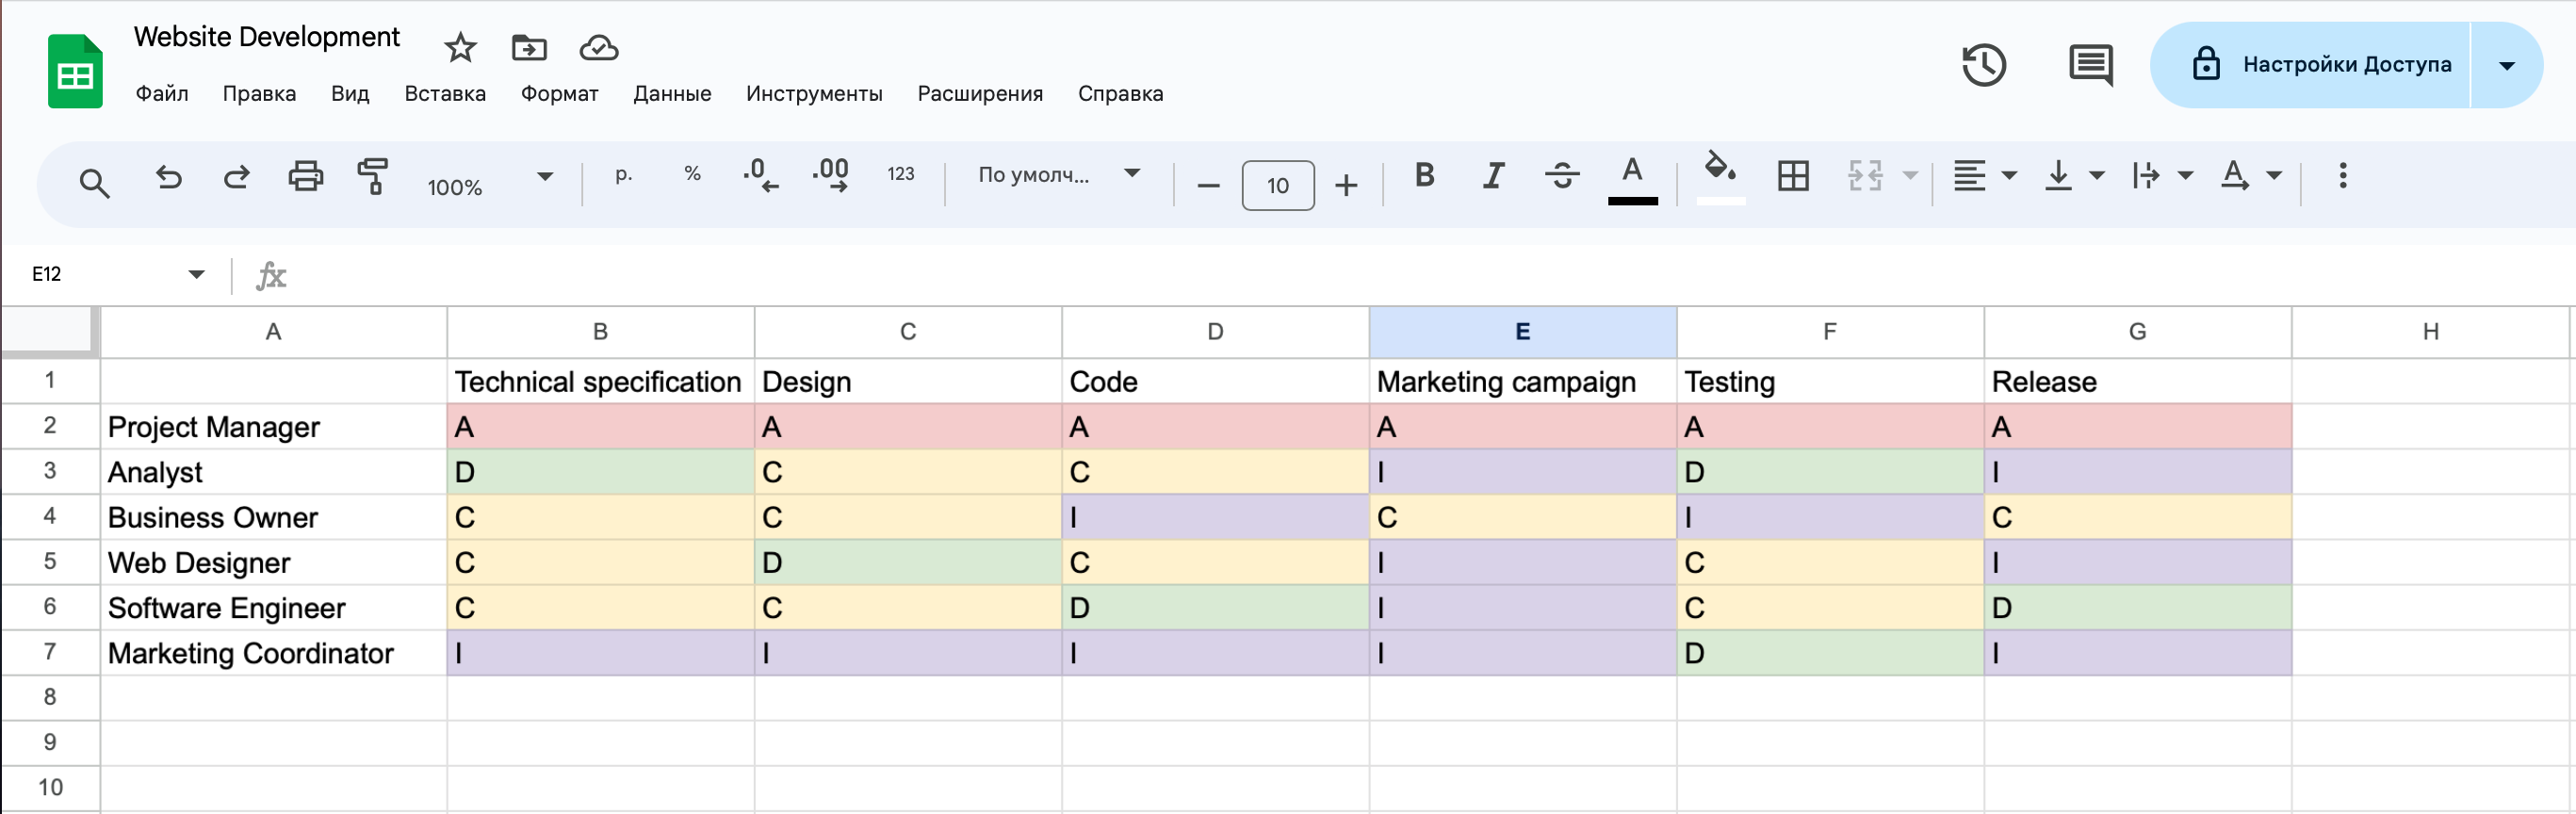Click the move to folder icon
This screenshot has width=2576, height=814.
tap(529, 47)
